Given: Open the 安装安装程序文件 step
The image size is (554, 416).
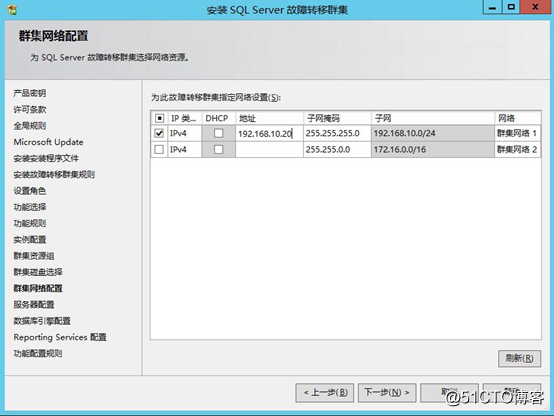Looking at the screenshot, I should 46,158.
